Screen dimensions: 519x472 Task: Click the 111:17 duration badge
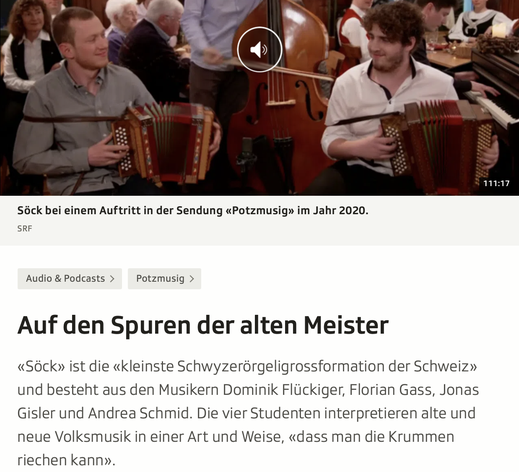(x=496, y=183)
